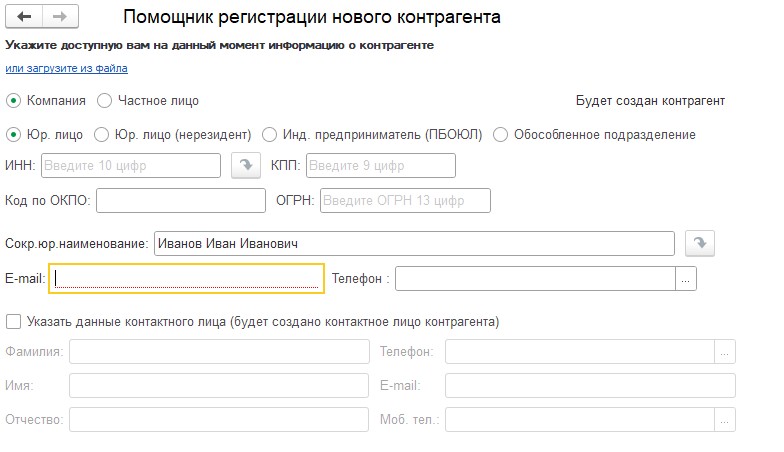
Task: Click the forward arrow navigation button
Action: click(60, 16)
